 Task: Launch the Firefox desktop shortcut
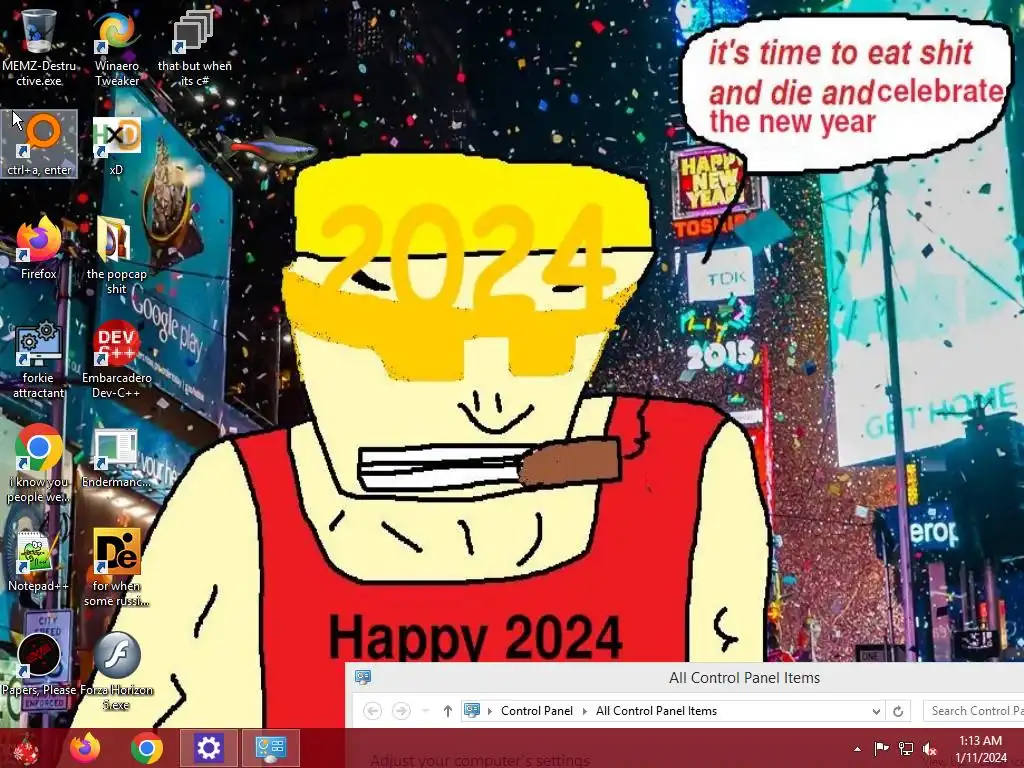(x=39, y=248)
